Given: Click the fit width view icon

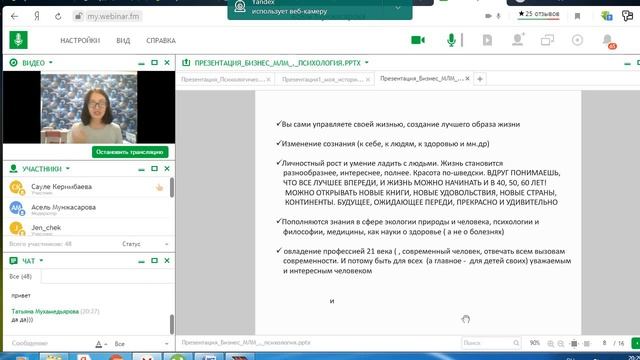Looking at the screenshot, I should coord(587,343).
